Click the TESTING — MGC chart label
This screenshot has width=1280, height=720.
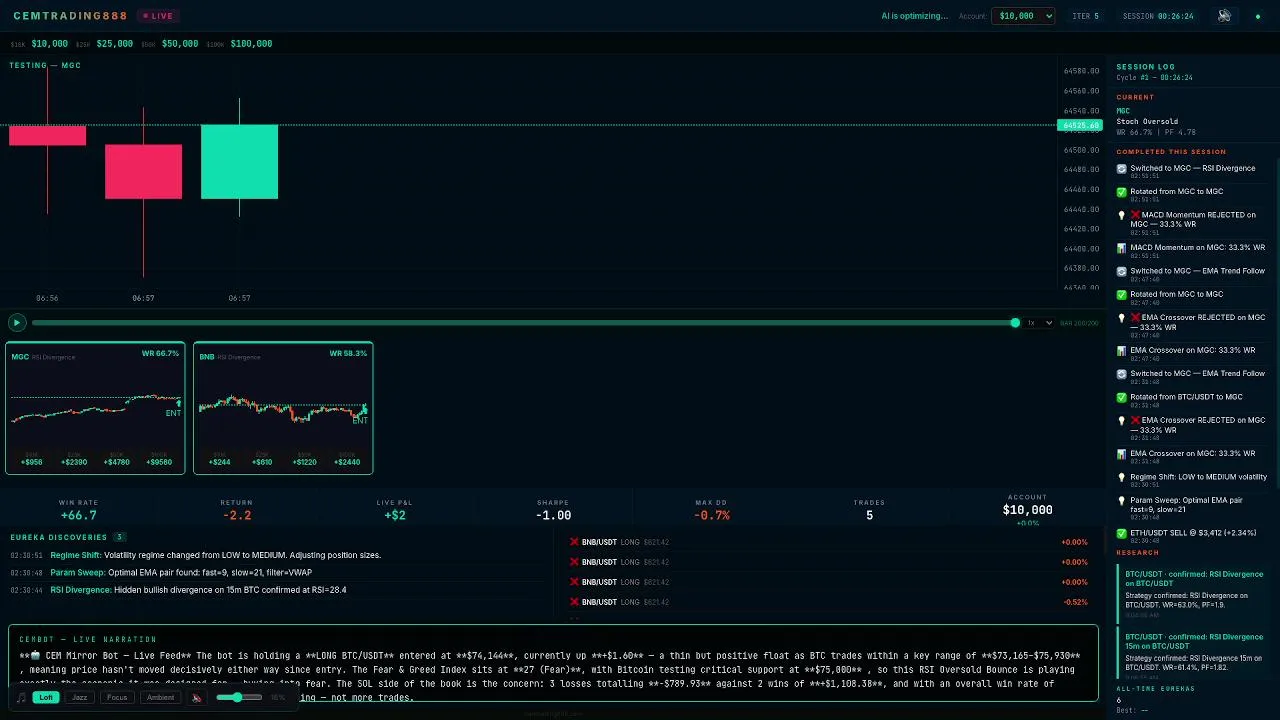[x=45, y=66]
